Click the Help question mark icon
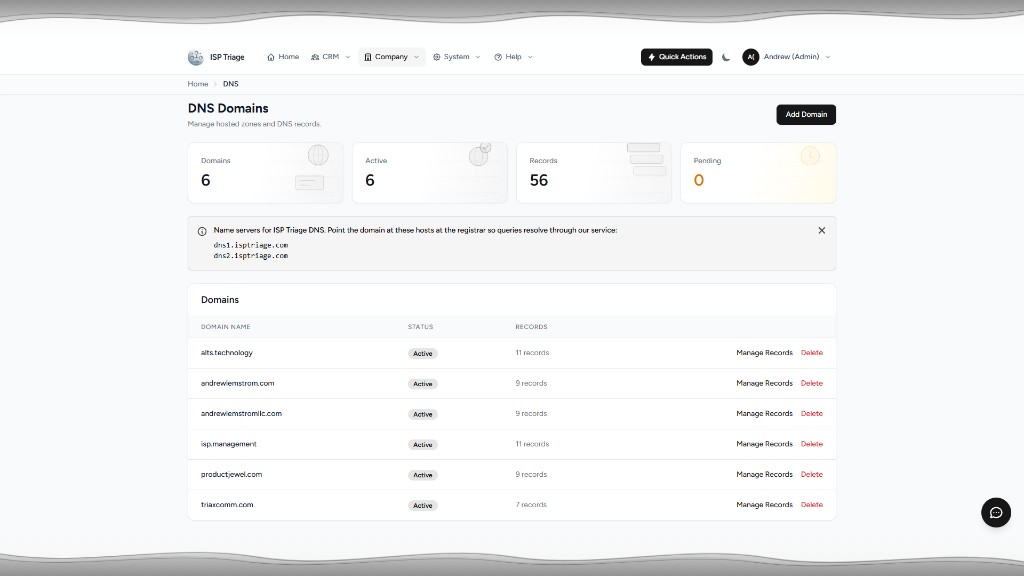This screenshot has height=576, width=1024. pyautogui.click(x=498, y=57)
